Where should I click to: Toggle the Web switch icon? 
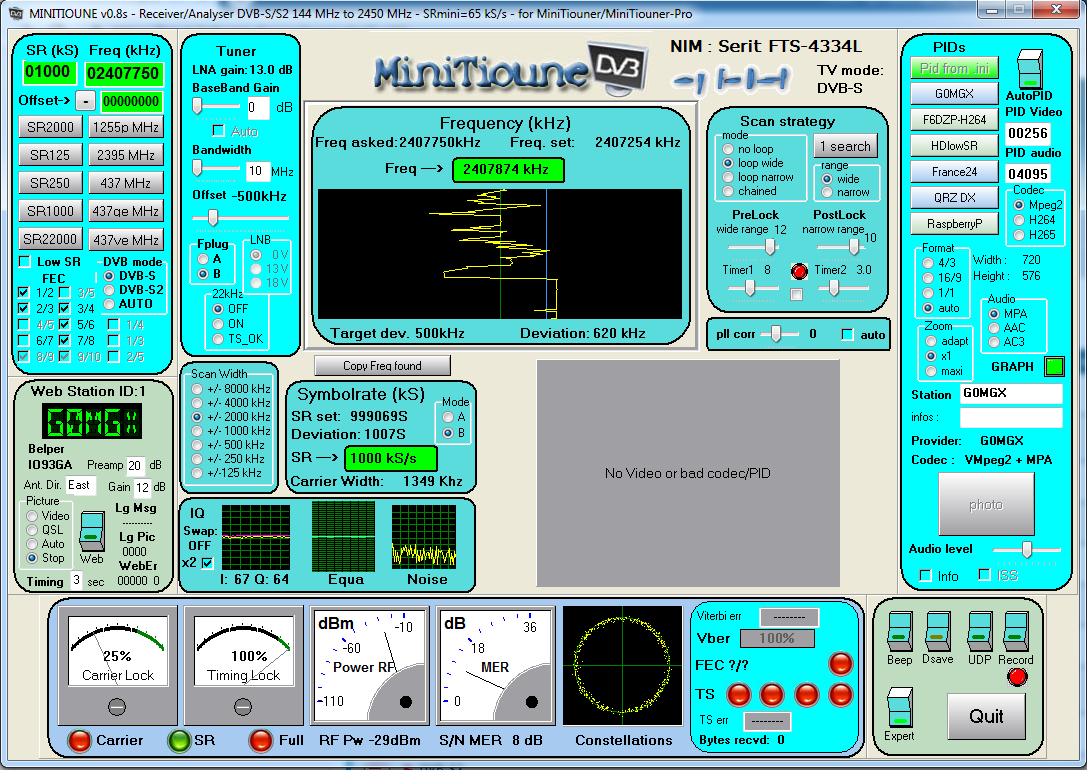(x=92, y=531)
